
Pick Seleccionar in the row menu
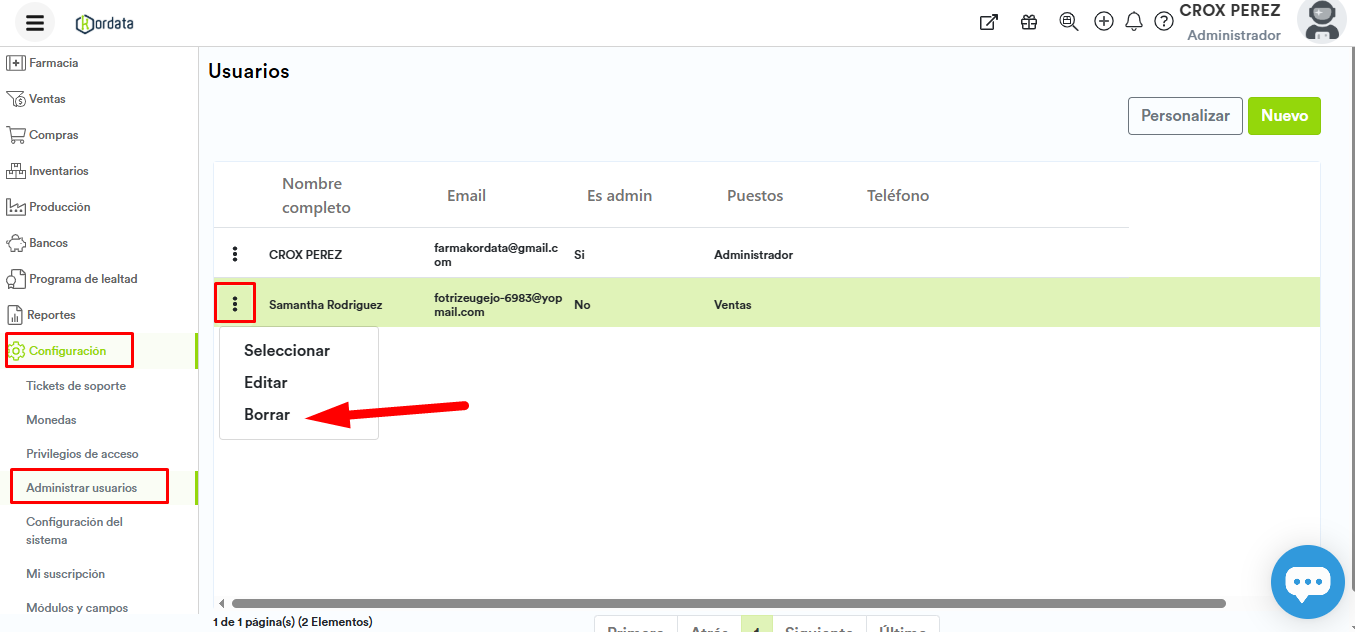(287, 351)
